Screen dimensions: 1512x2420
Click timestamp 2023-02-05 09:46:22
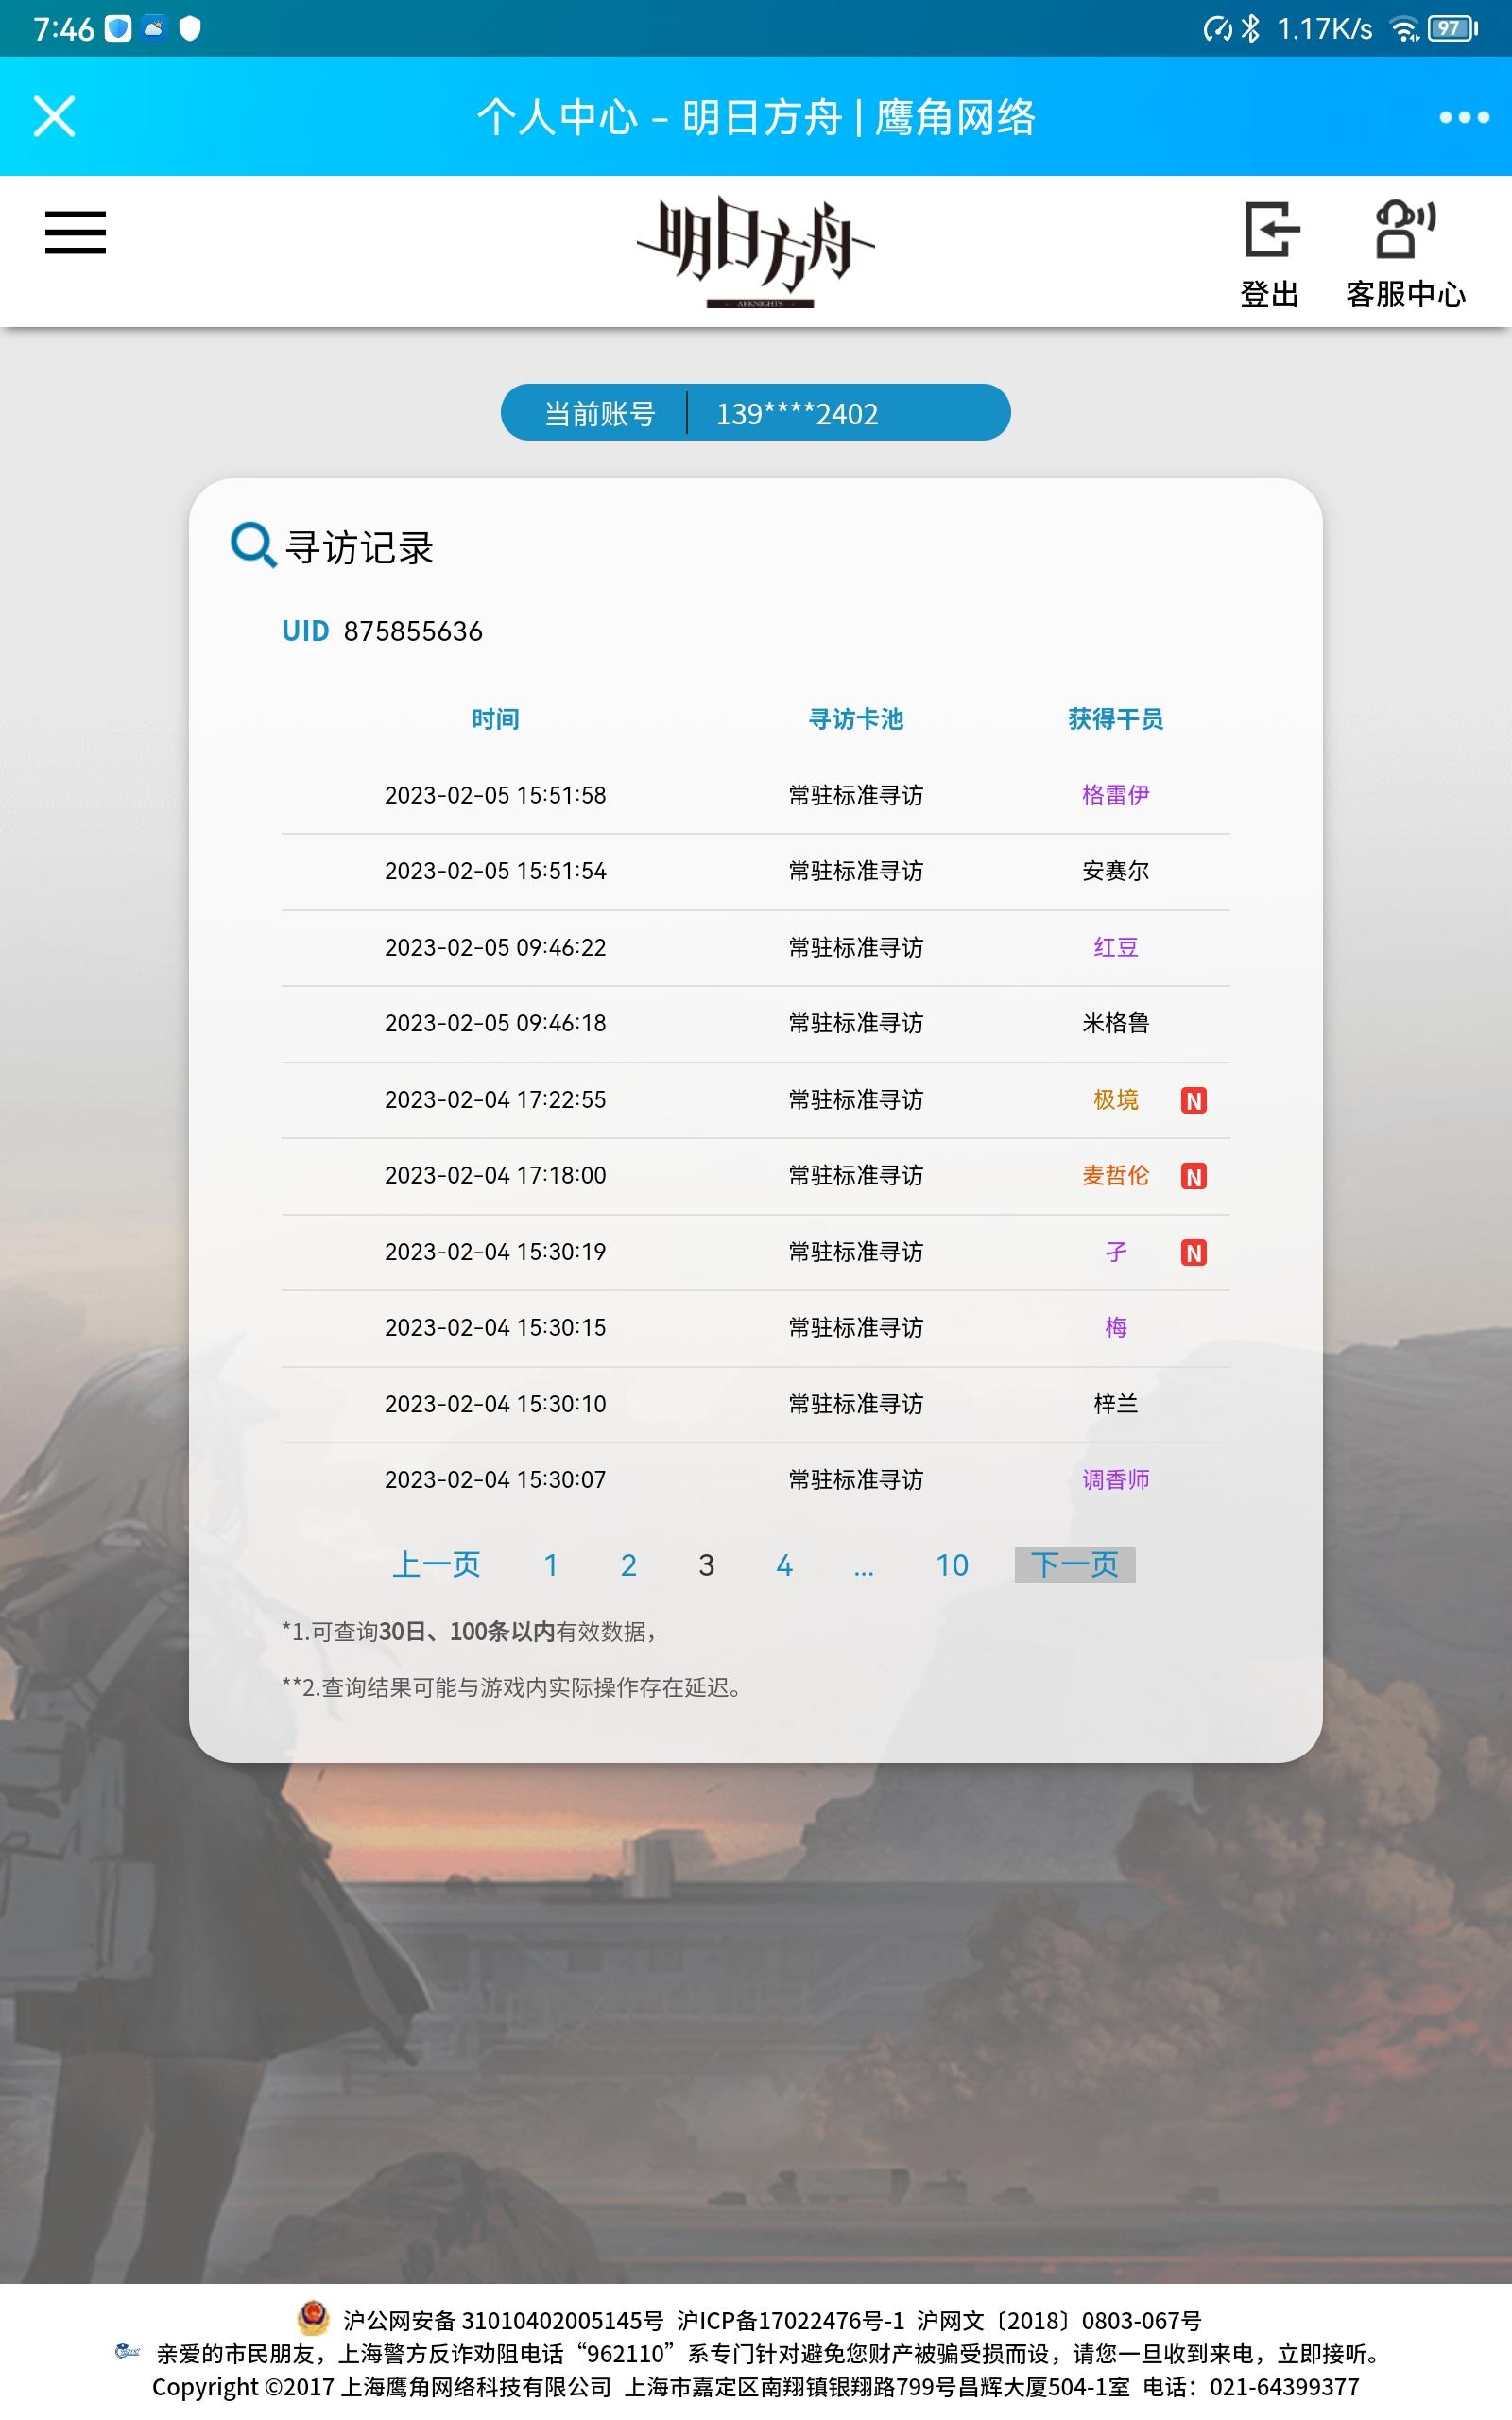point(495,947)
